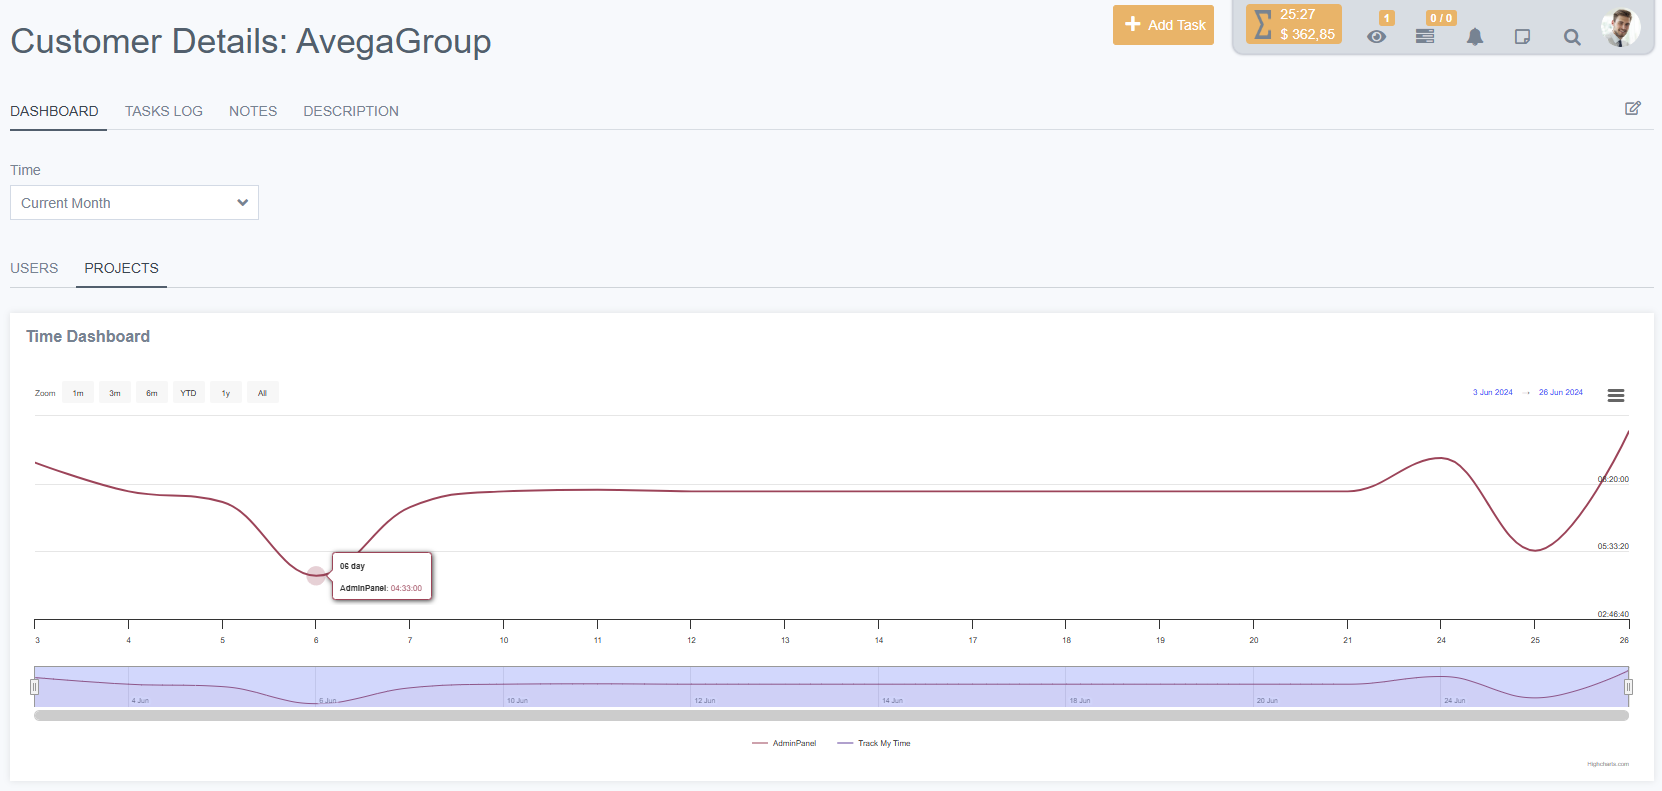1662x791 pixels.
Task: Click the All zoom button
Action: 262,393
